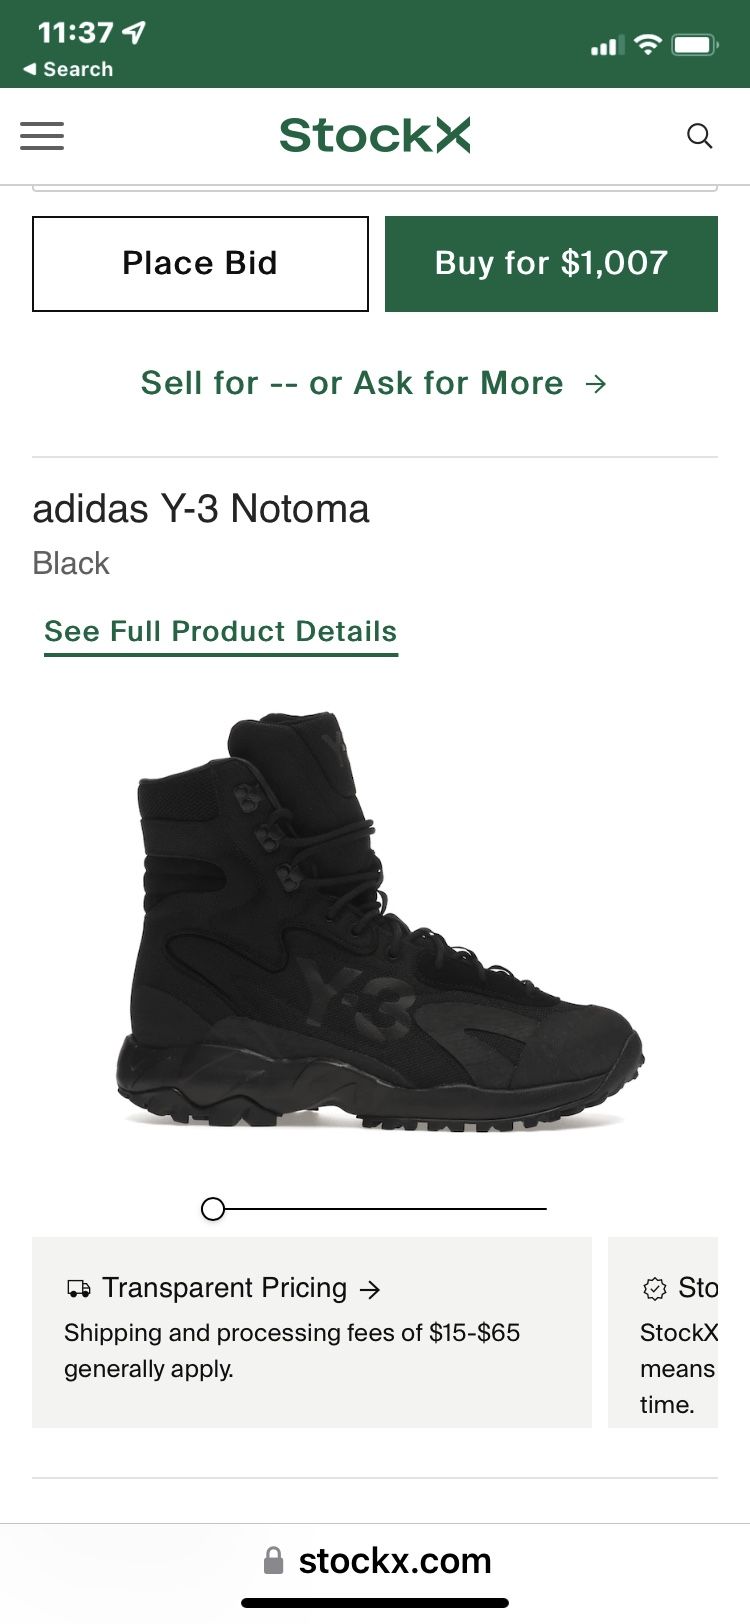Screen dimensions: 750x1624
Task: Tap the arrow after Ask for More
Action: (596, 384)
